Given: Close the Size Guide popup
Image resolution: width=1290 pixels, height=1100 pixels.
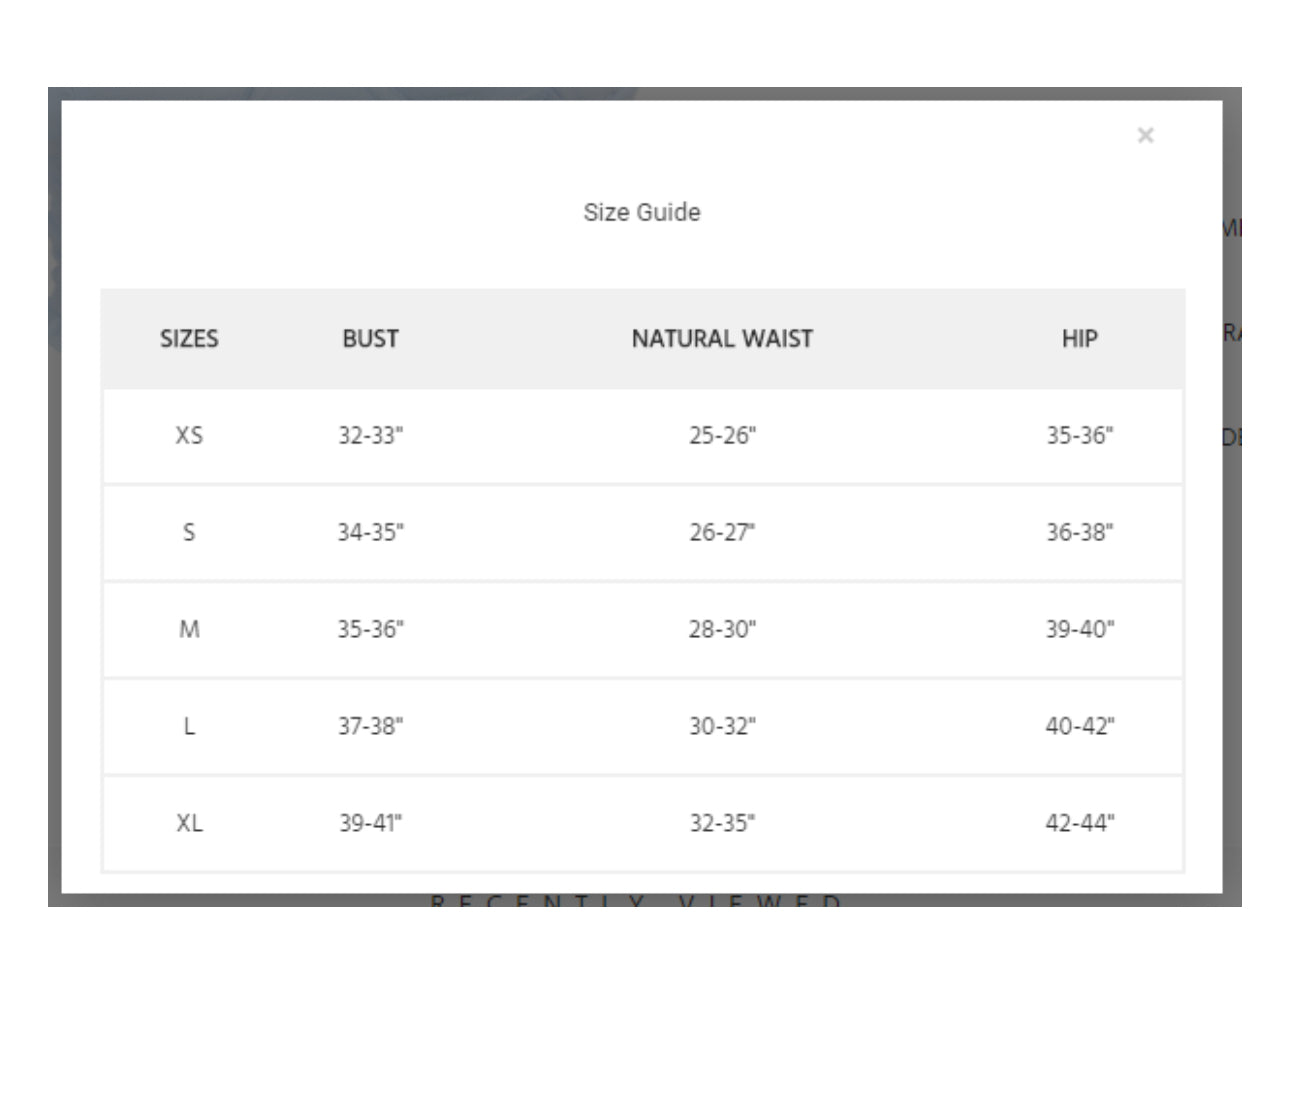Looking at the screenshot, I should [x=1146, y=135].
